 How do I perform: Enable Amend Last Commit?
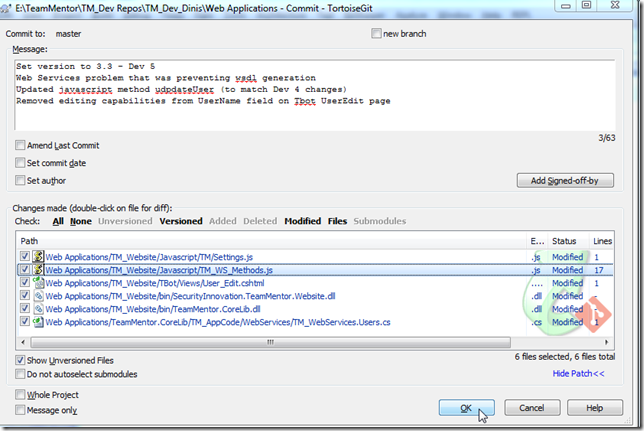pyautogui.click(x=20, y=145)
